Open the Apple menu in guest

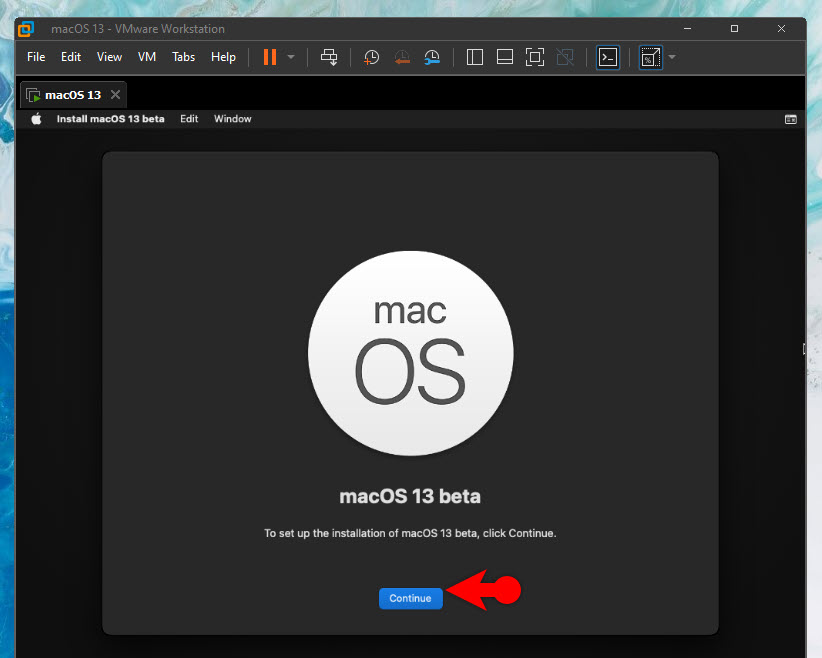36,119
